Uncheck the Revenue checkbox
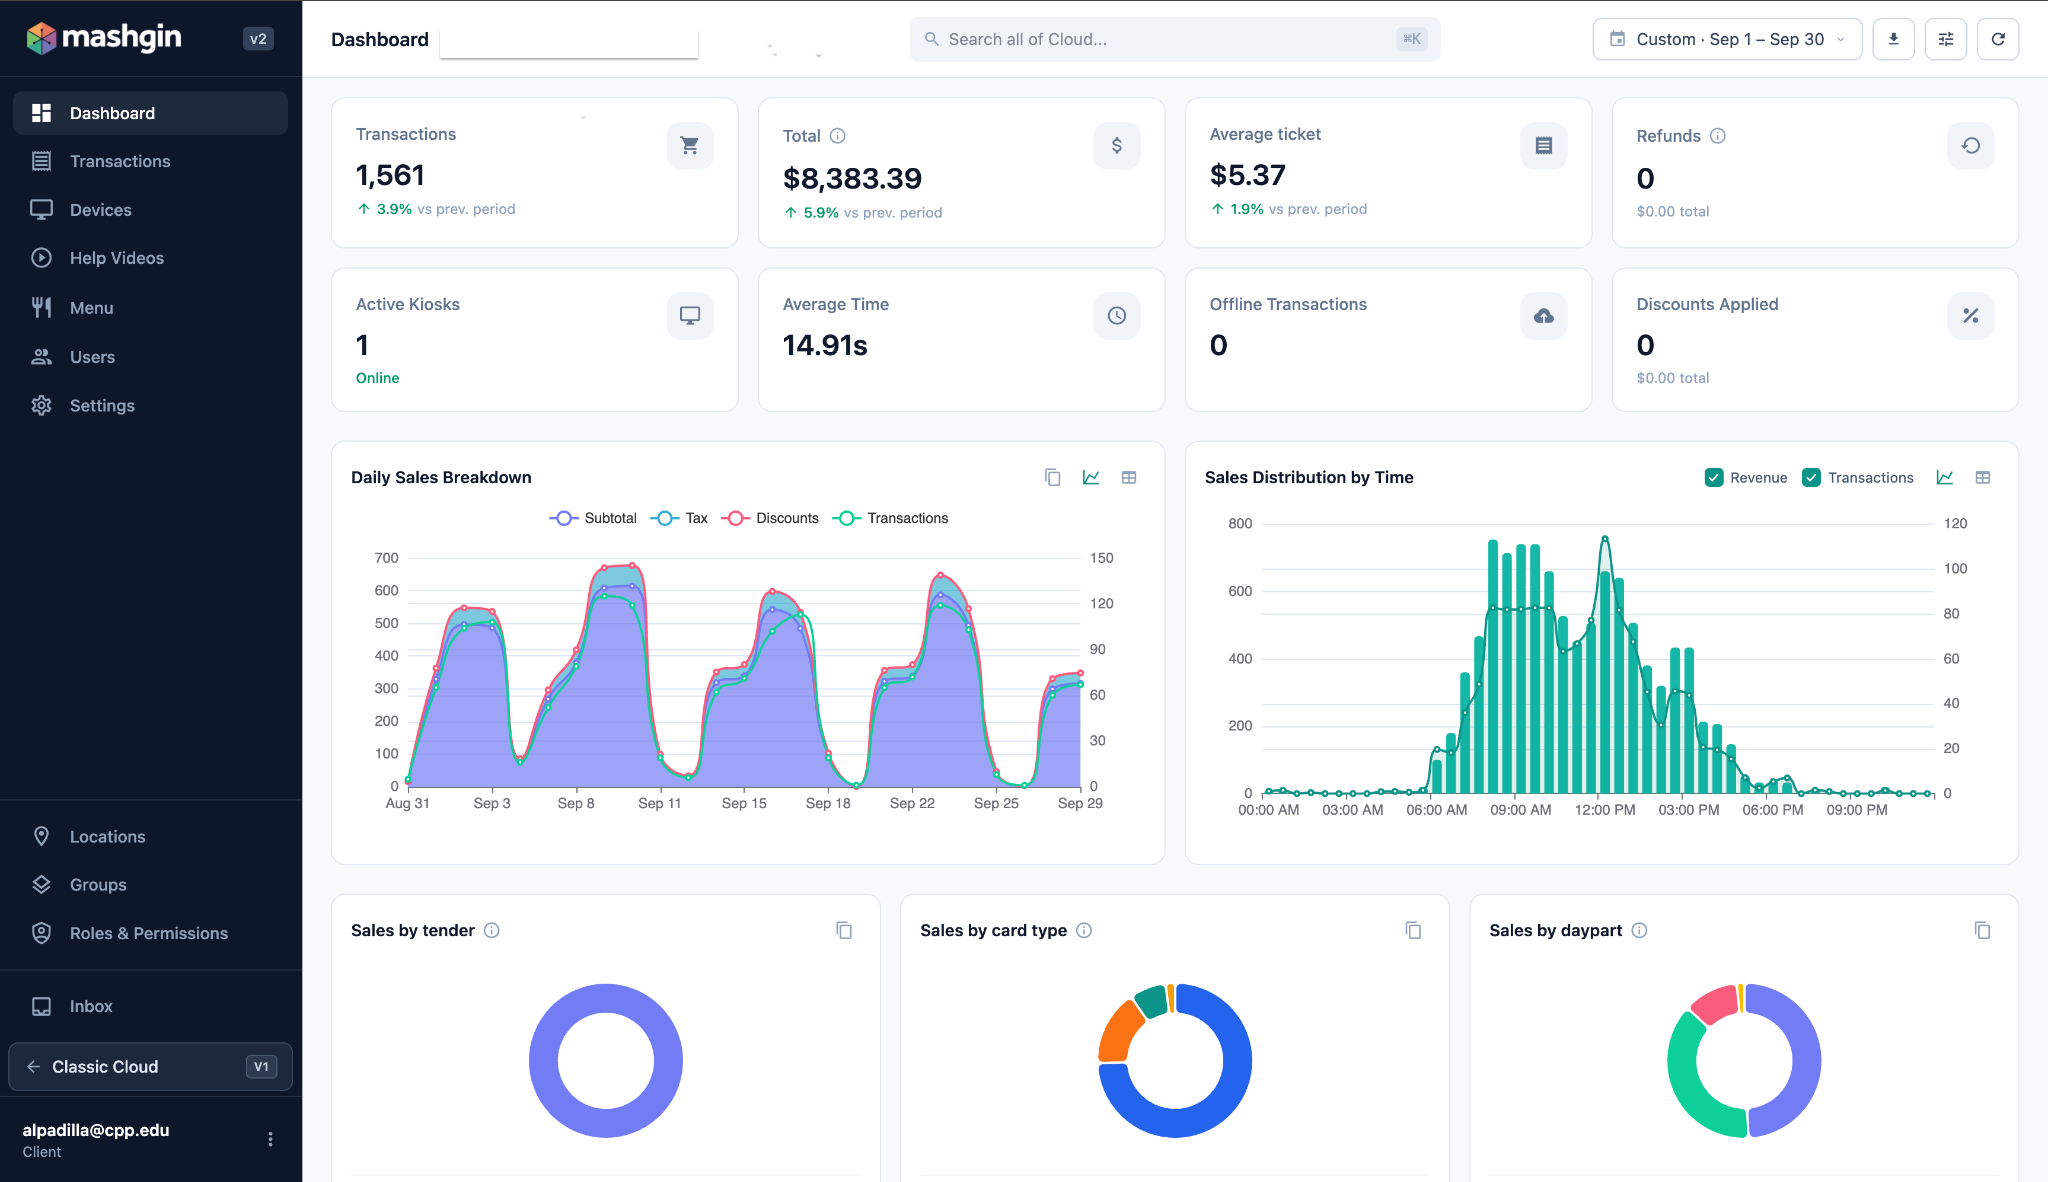Viewport: 2048px width, 1182px height. coord(1713,477)
